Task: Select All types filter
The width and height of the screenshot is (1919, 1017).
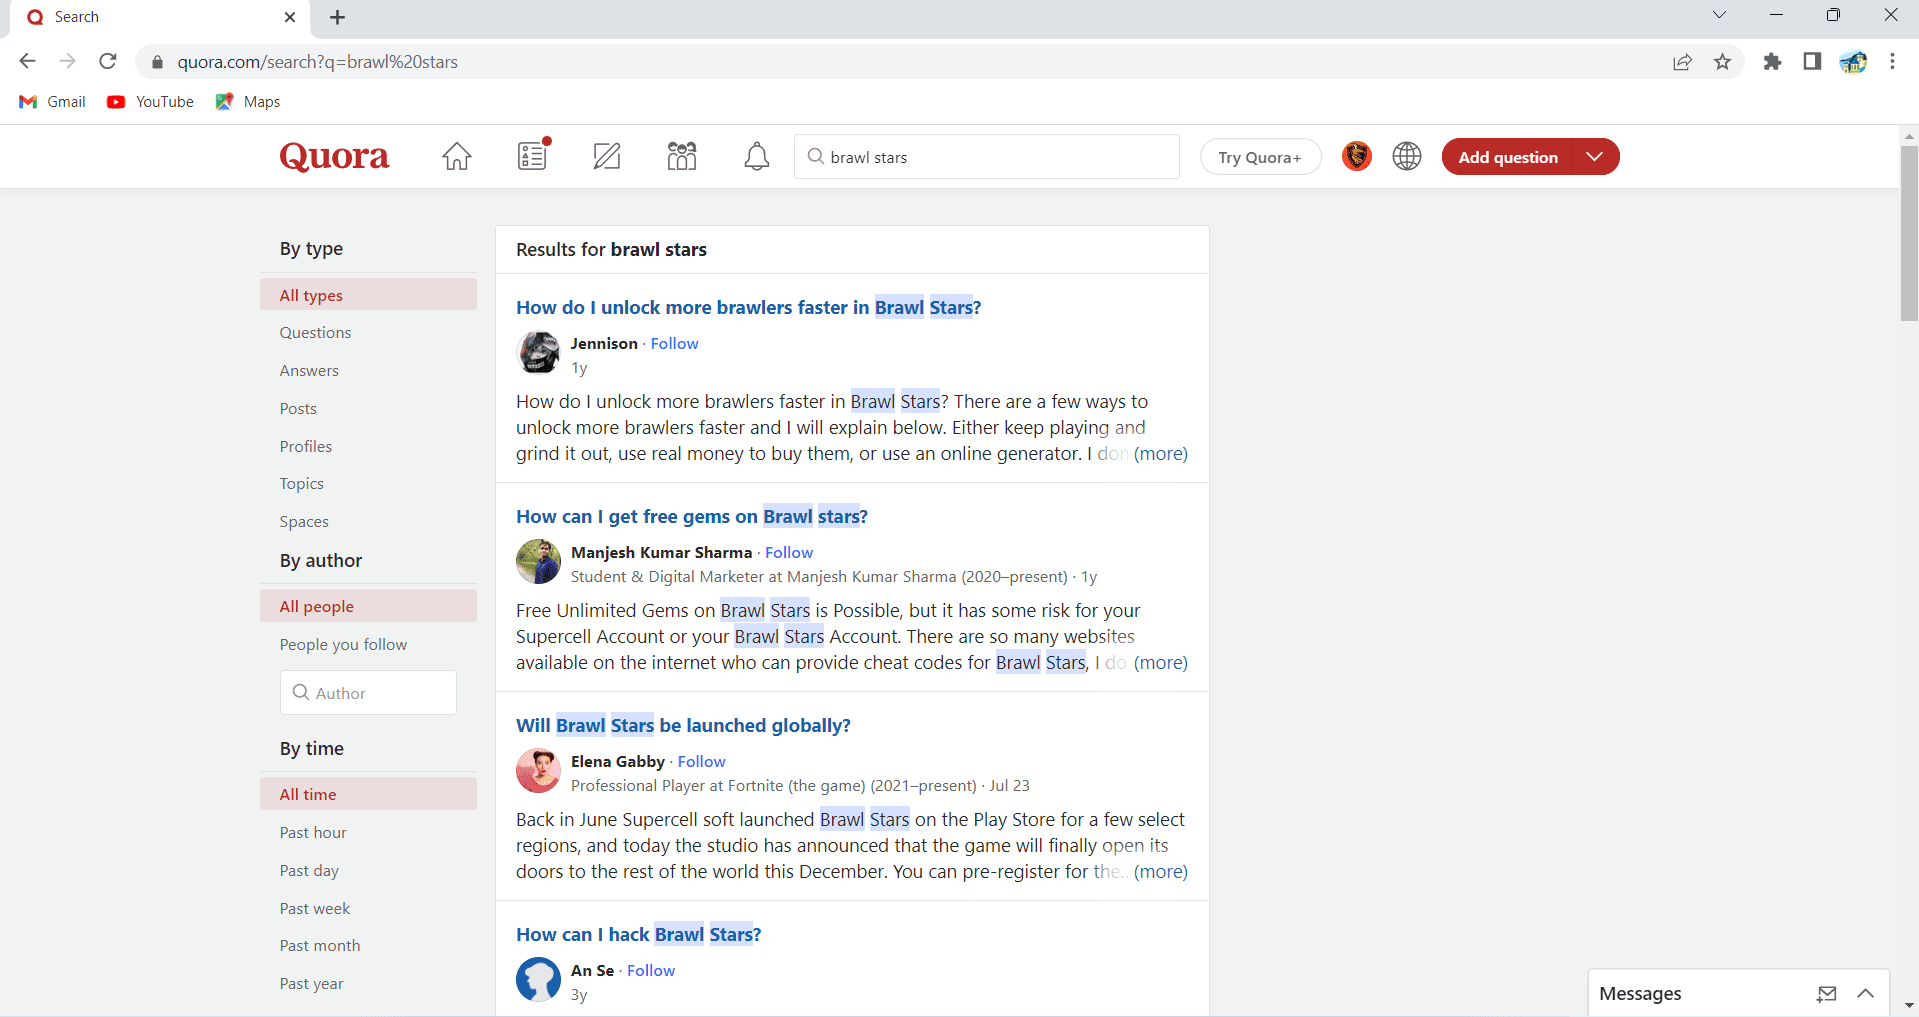Action: (368, 295)
